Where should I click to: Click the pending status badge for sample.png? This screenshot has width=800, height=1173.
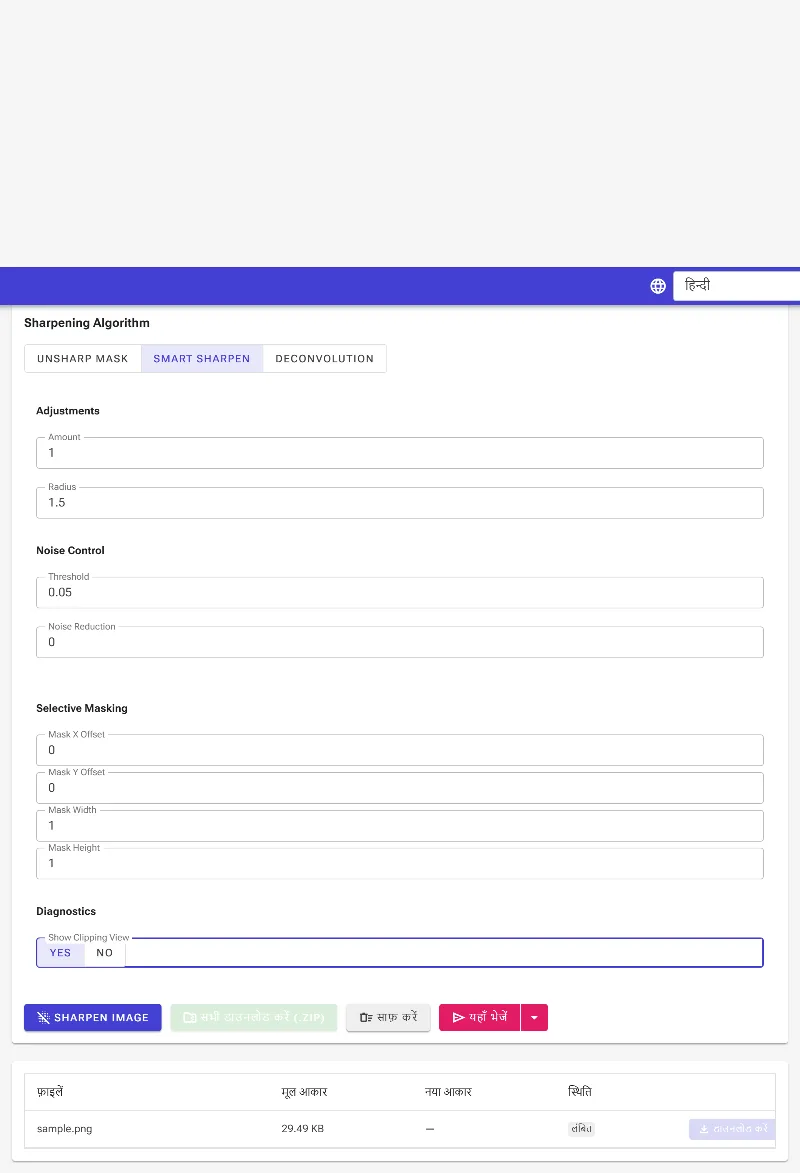pyautogui.click(x=581, y=1129)
